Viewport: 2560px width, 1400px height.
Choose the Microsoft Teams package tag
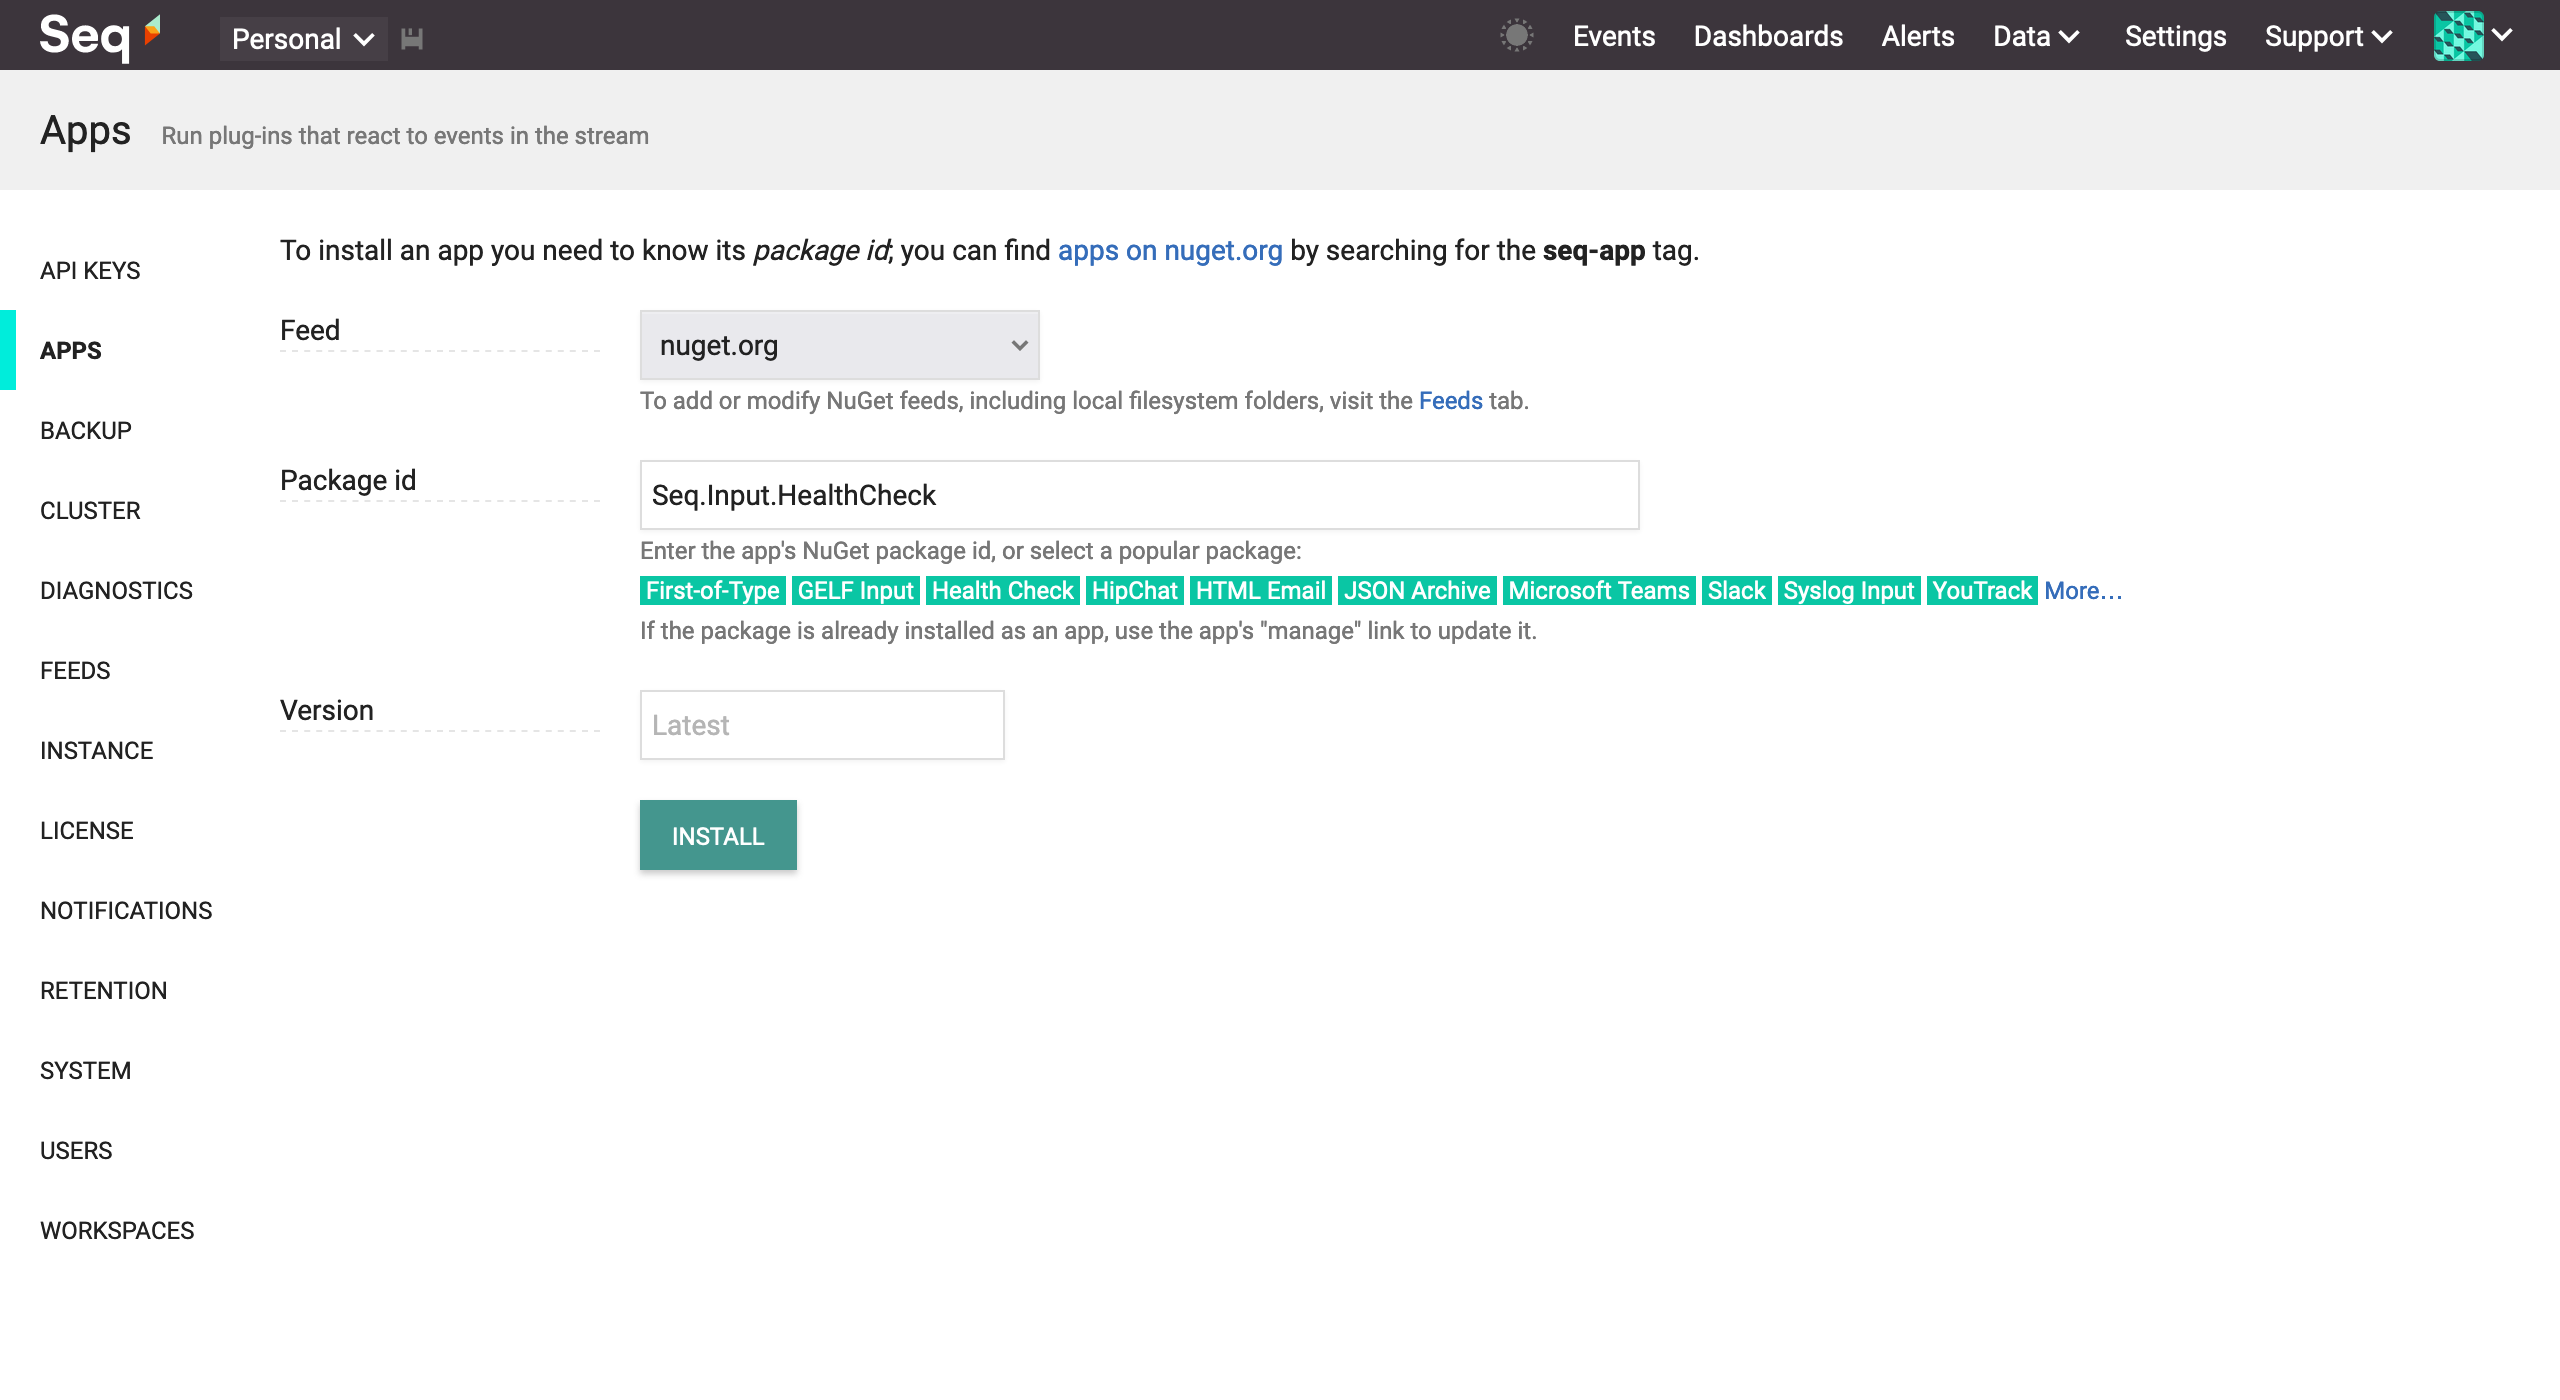1598,591
